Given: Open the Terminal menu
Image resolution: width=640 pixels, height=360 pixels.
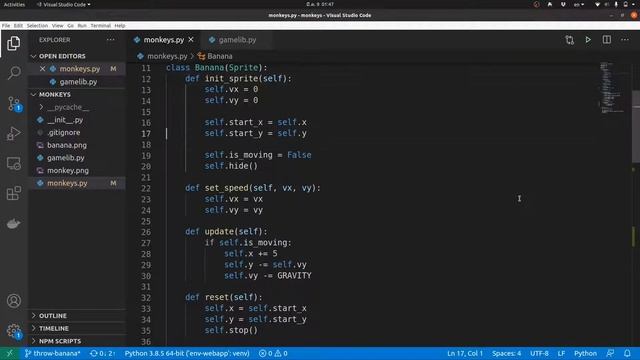Looking at the screenshot, I should click(x=100, y=26).
